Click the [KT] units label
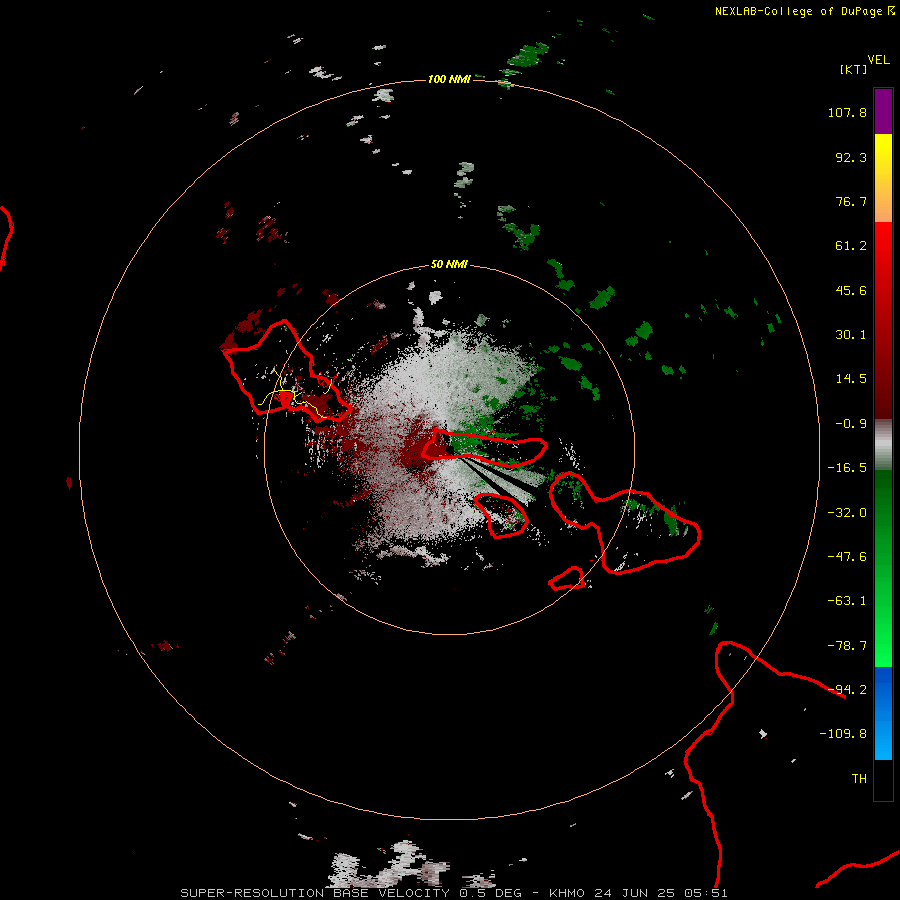The image size is (900, 900). click(x=853, y=69)
